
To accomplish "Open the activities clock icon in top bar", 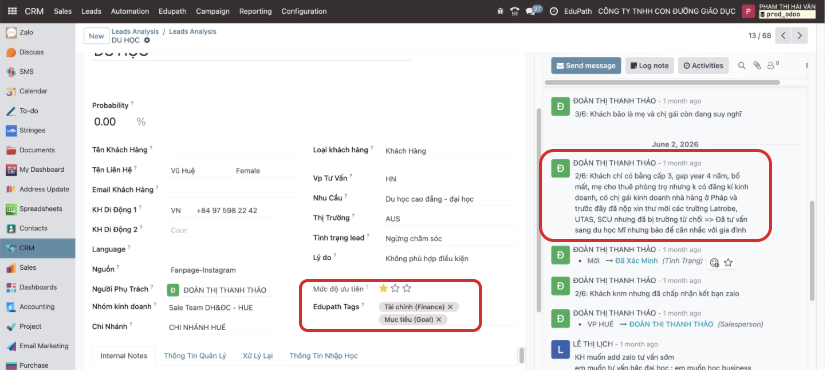I will click(554, 11).
